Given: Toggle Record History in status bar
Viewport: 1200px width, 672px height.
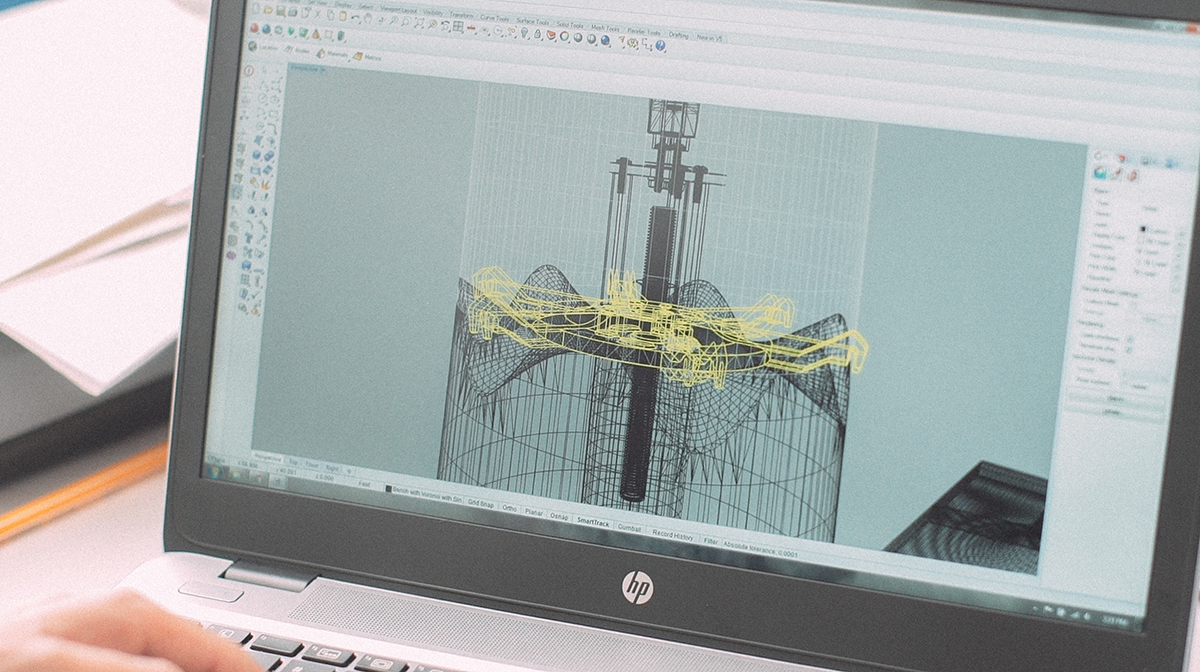Looking at the screenshot, I should pos(673,535).
